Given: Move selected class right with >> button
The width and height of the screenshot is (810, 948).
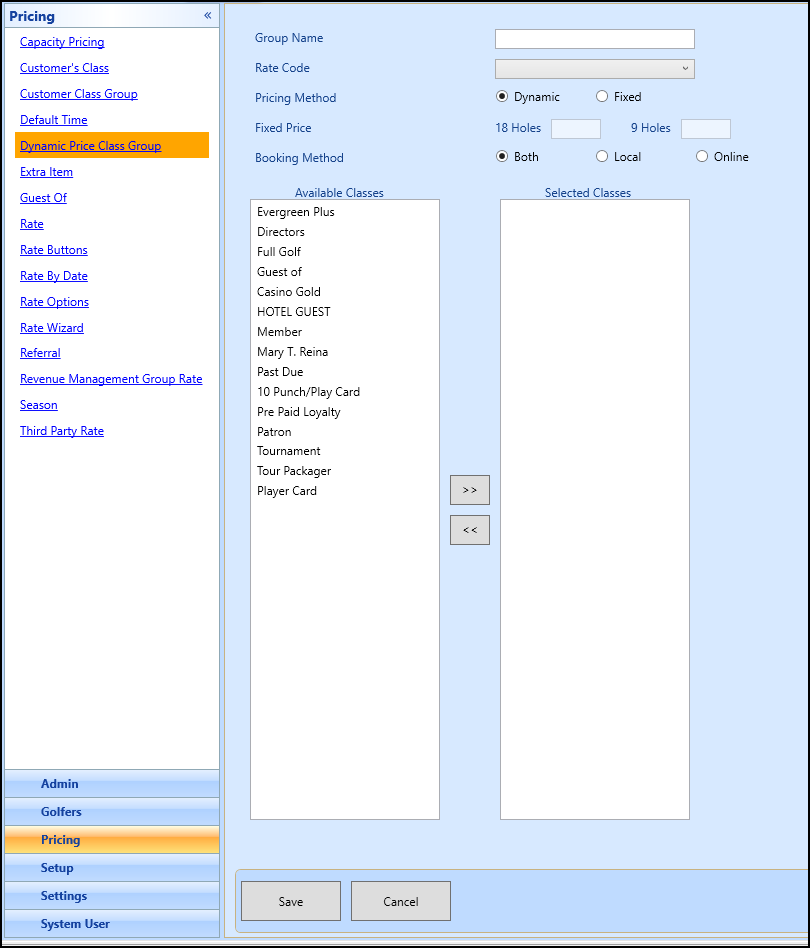Looking at the screenshot, I should tap(470, 490).
